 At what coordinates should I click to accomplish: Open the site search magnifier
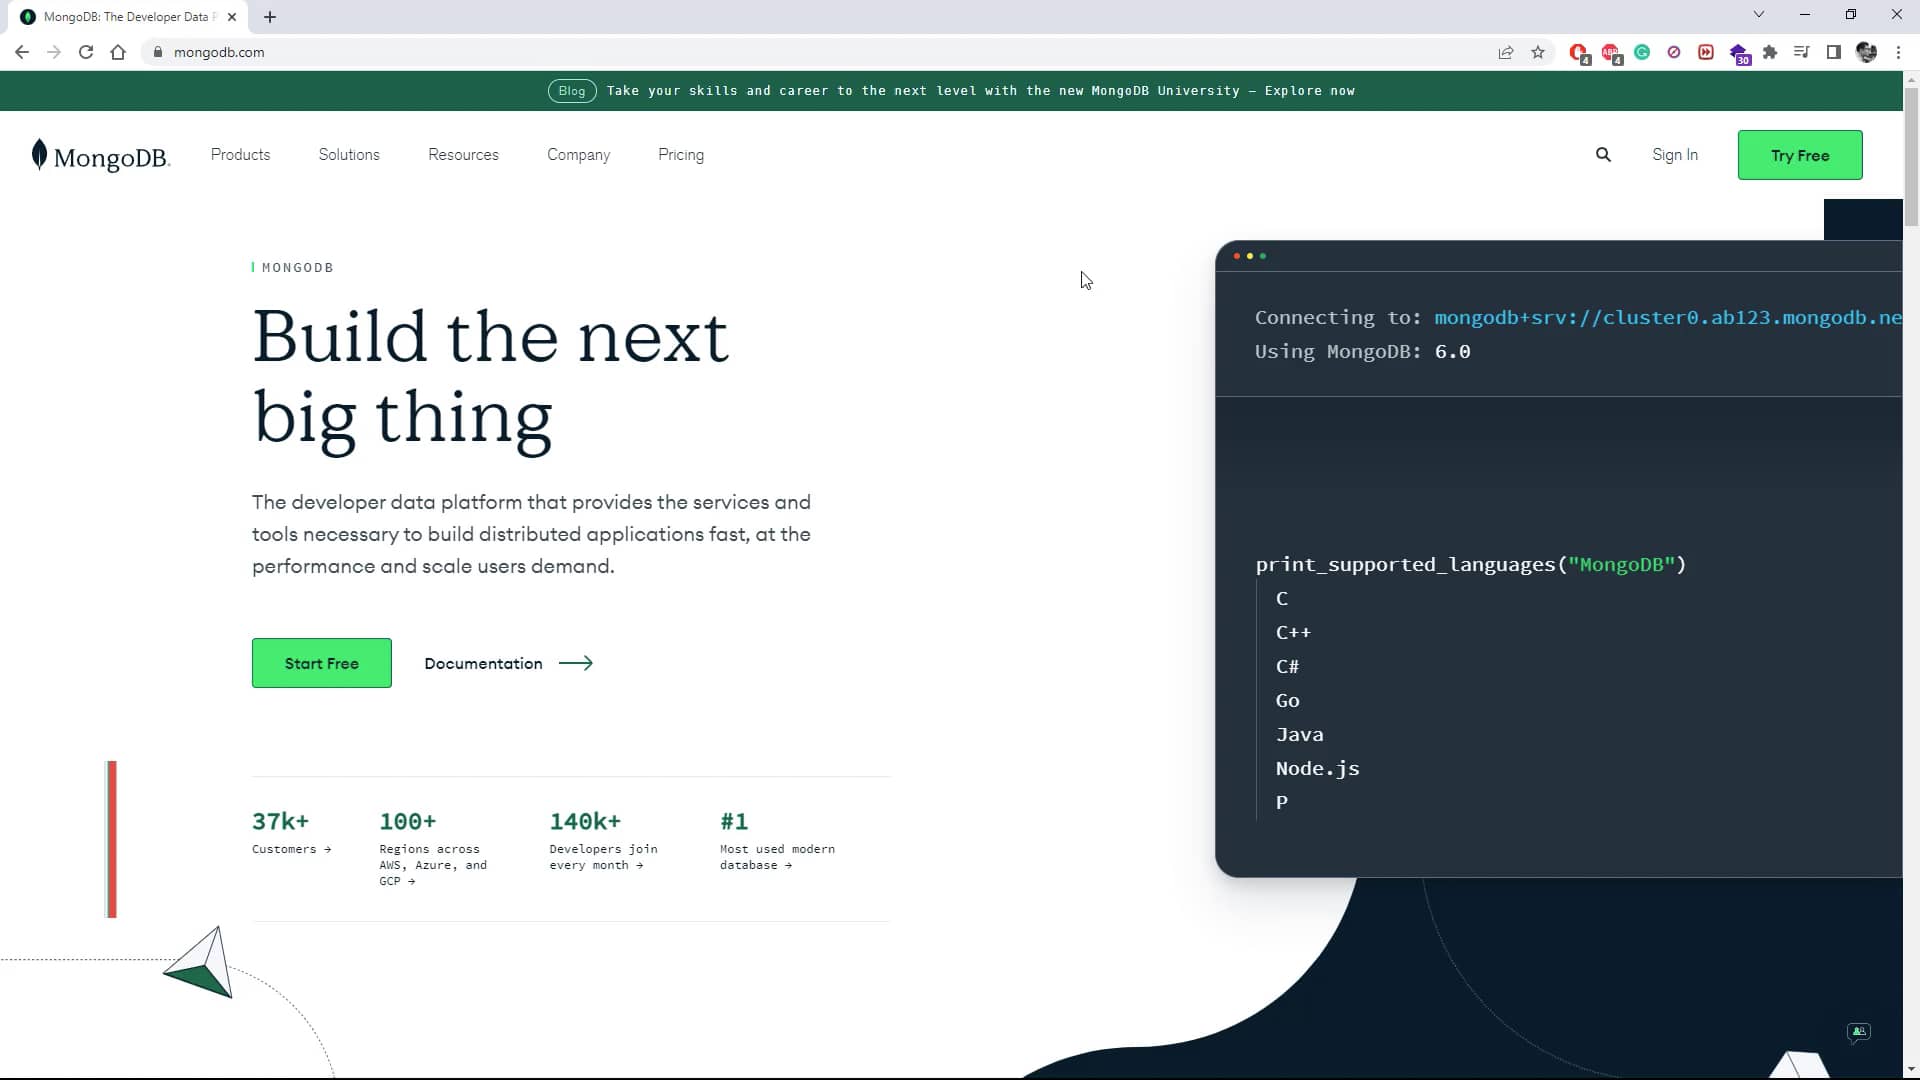1603,154
